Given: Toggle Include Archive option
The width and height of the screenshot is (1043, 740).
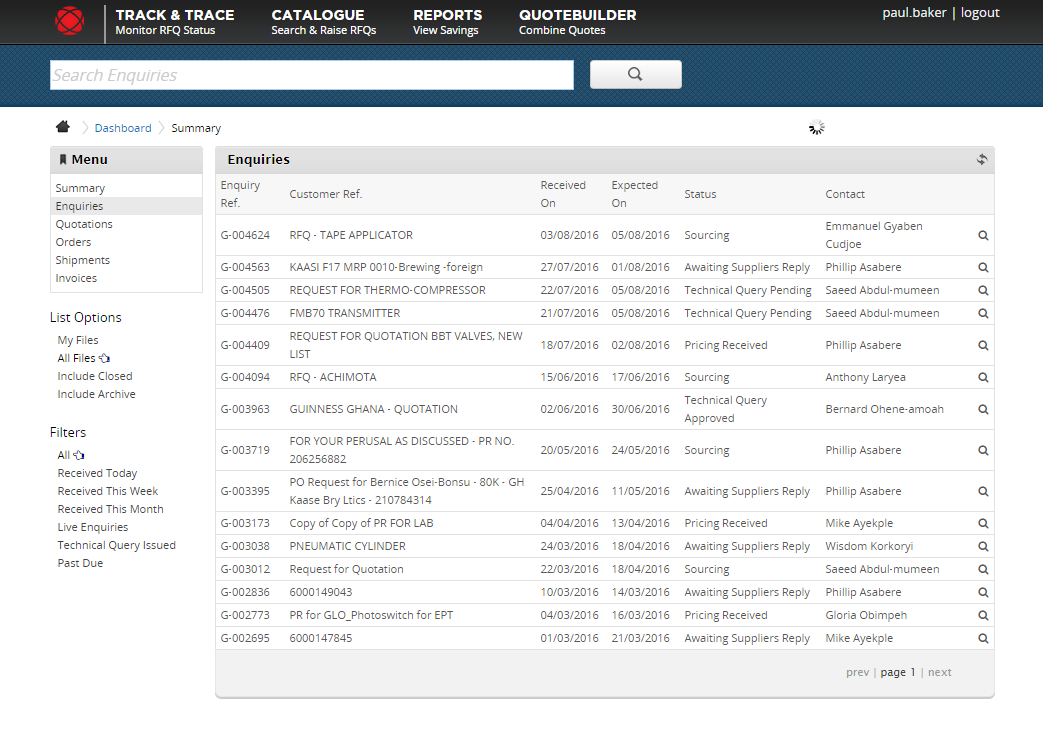Looking at the screenshot, I should [x=96, y=394].
